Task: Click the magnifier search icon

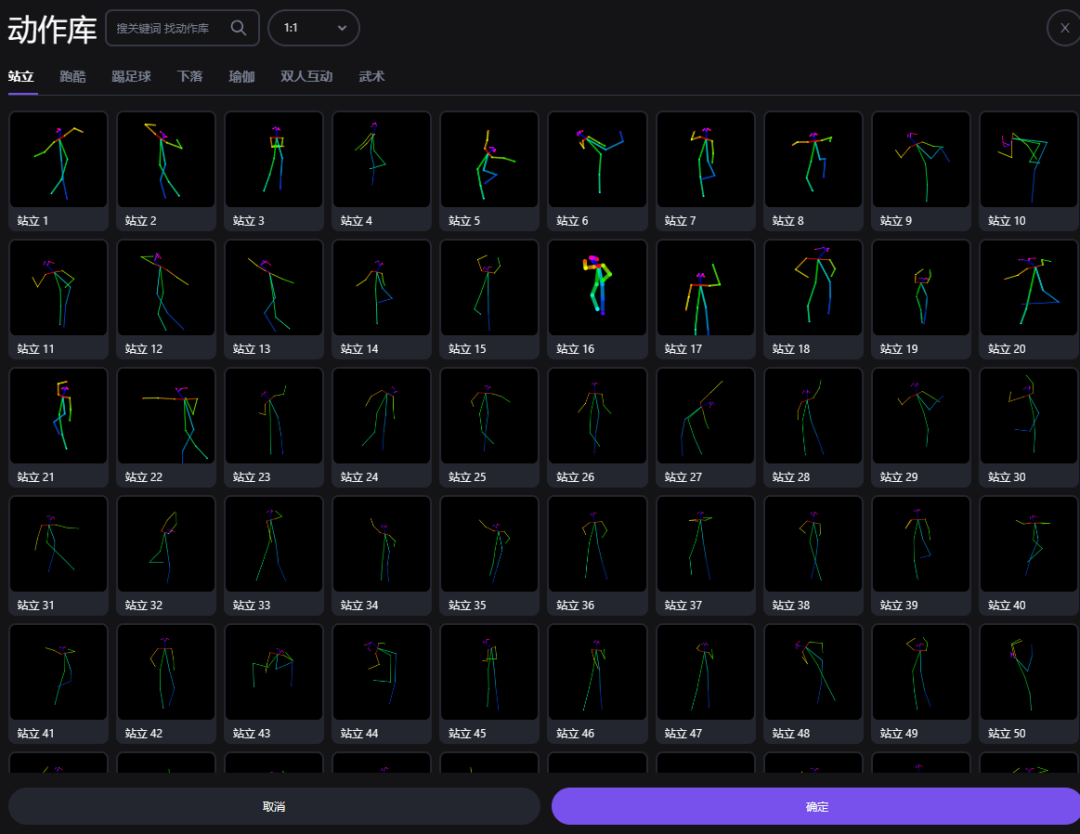Action: click(238, 28)
